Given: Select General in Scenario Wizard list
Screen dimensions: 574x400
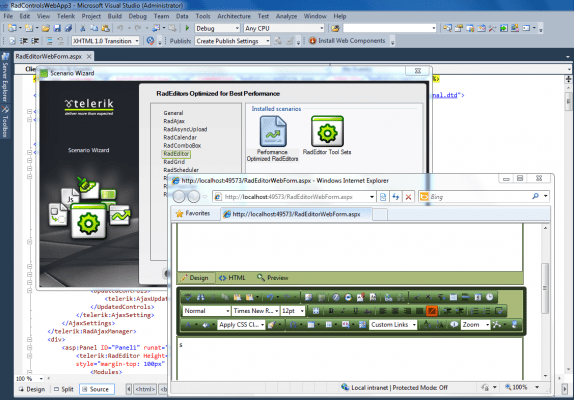Looking at the screenshot, I should pyautogui.click(x=173, y=113).
